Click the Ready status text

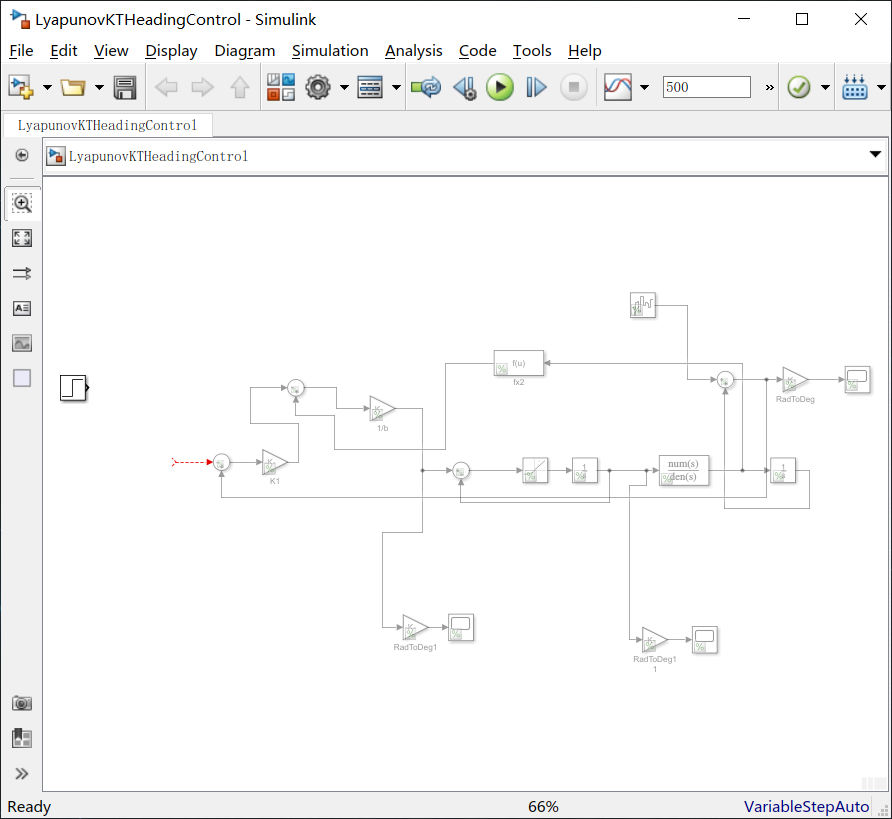tap(29, 806)
